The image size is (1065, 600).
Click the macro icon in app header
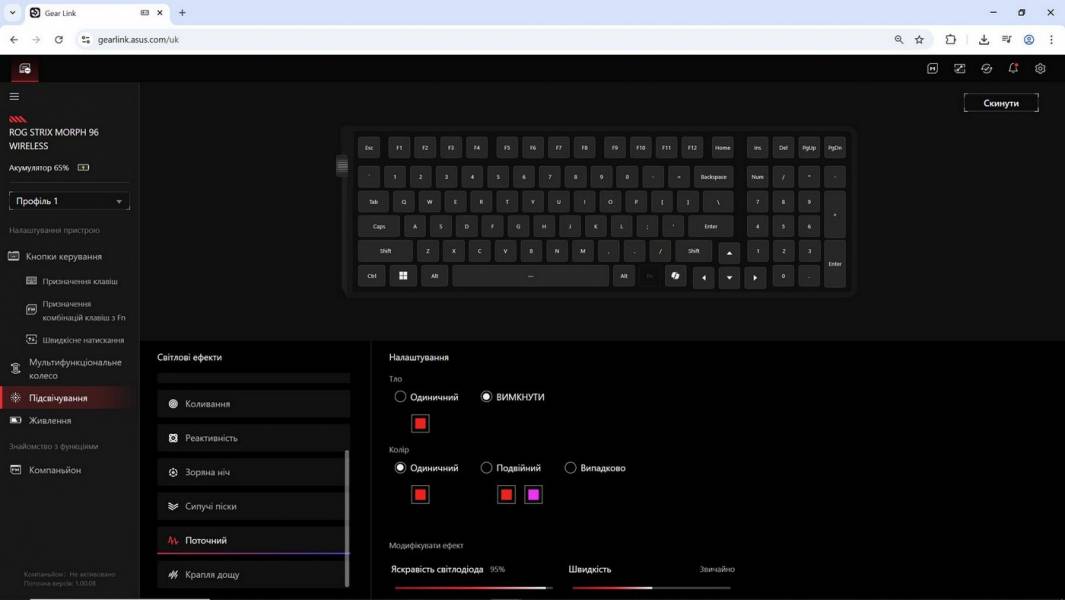pos(933,69)
